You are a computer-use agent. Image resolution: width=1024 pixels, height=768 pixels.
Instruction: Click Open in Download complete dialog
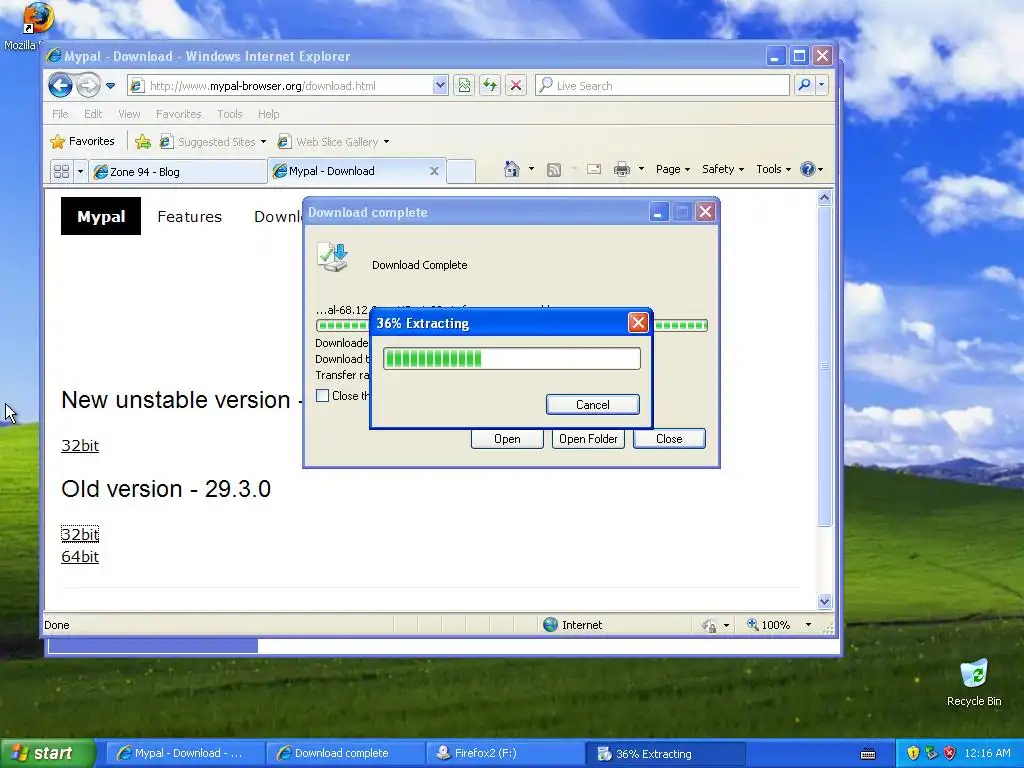pos(507,439)
